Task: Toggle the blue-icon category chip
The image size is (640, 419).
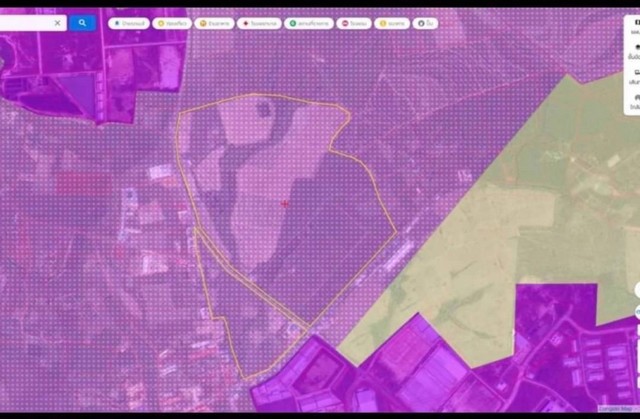Action: pyautogui.click(x=129, y=22)
